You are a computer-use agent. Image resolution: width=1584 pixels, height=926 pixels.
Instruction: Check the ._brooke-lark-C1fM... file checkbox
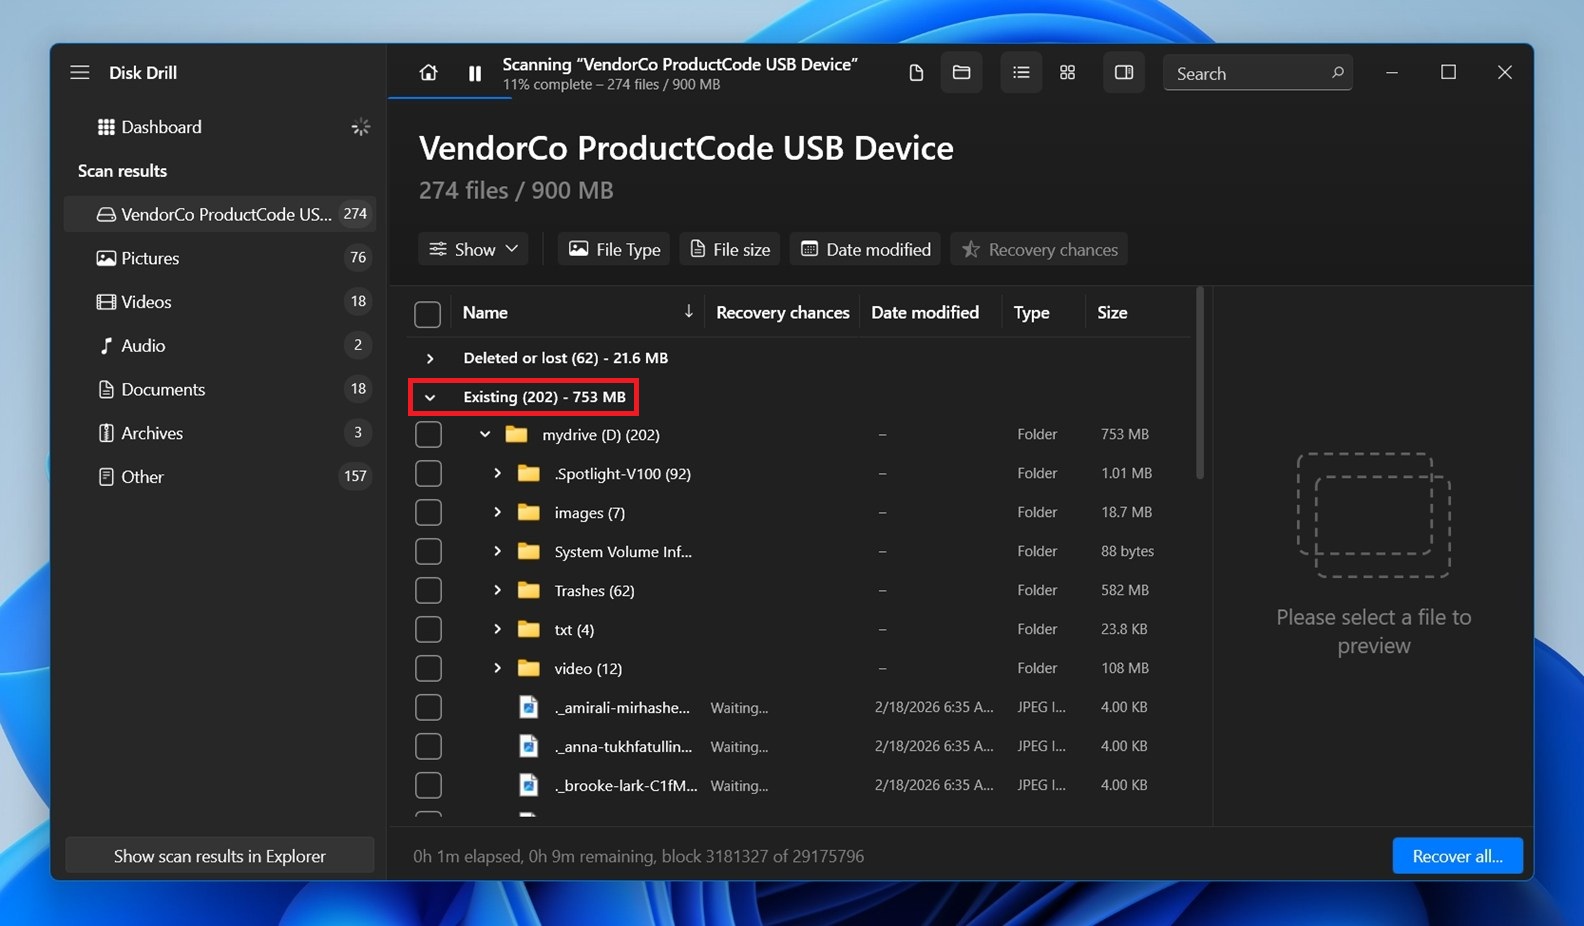click(428, 786)
